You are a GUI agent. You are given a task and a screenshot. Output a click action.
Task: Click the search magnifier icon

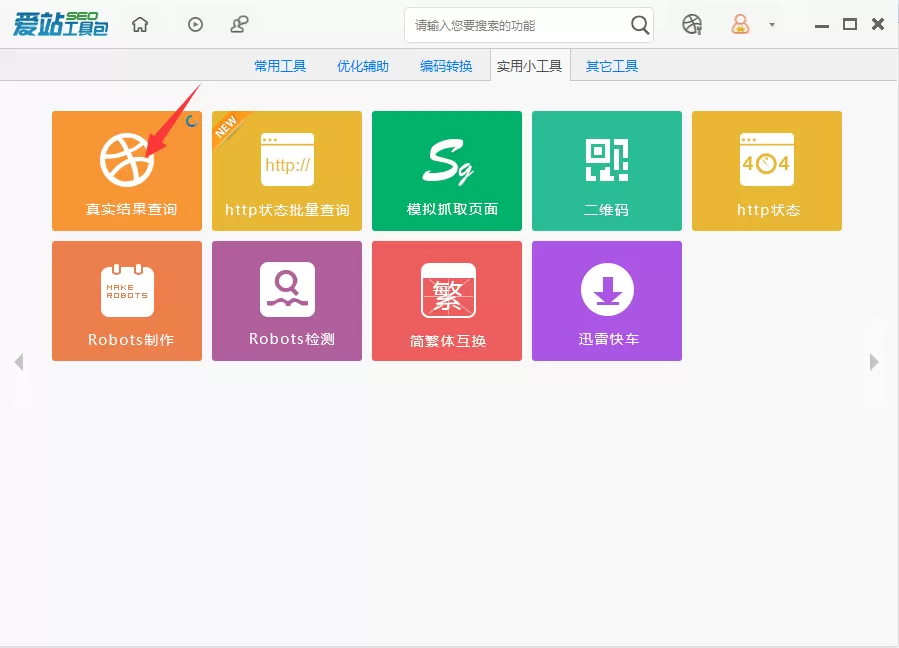640,25
